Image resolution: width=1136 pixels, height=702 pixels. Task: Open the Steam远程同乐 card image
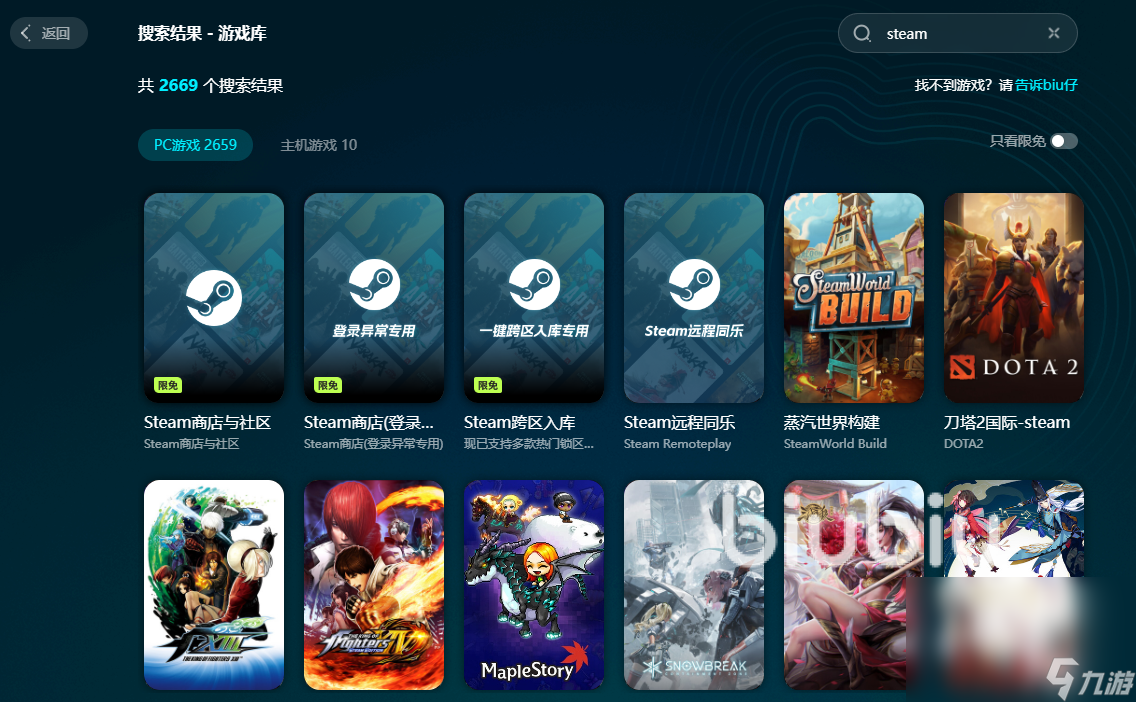tap(694, 298)
